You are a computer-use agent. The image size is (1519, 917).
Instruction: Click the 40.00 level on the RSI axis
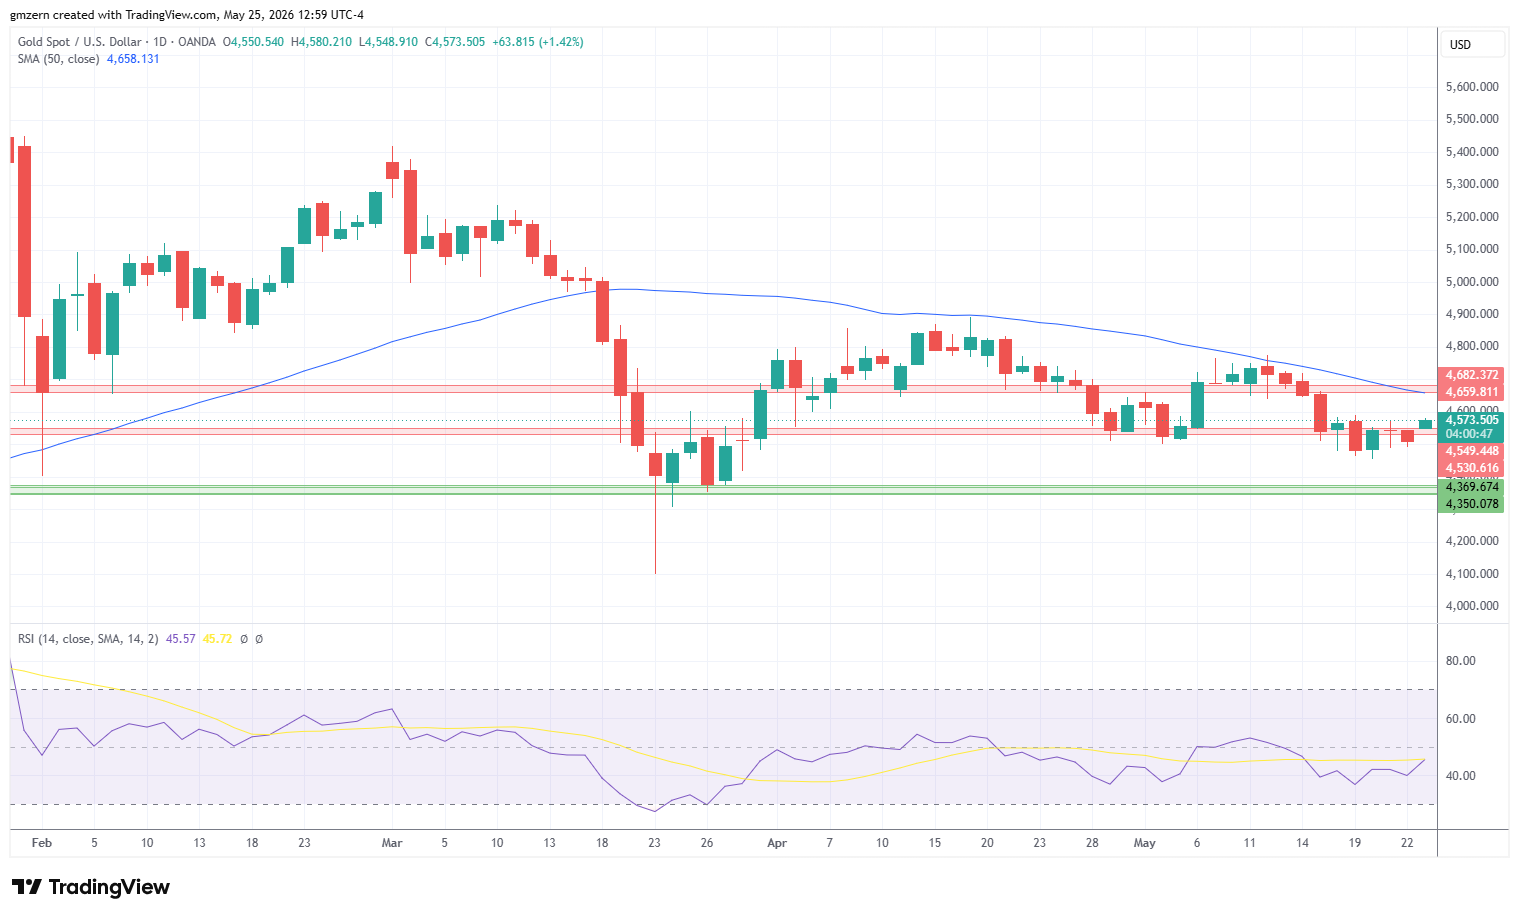(1461, 776)
